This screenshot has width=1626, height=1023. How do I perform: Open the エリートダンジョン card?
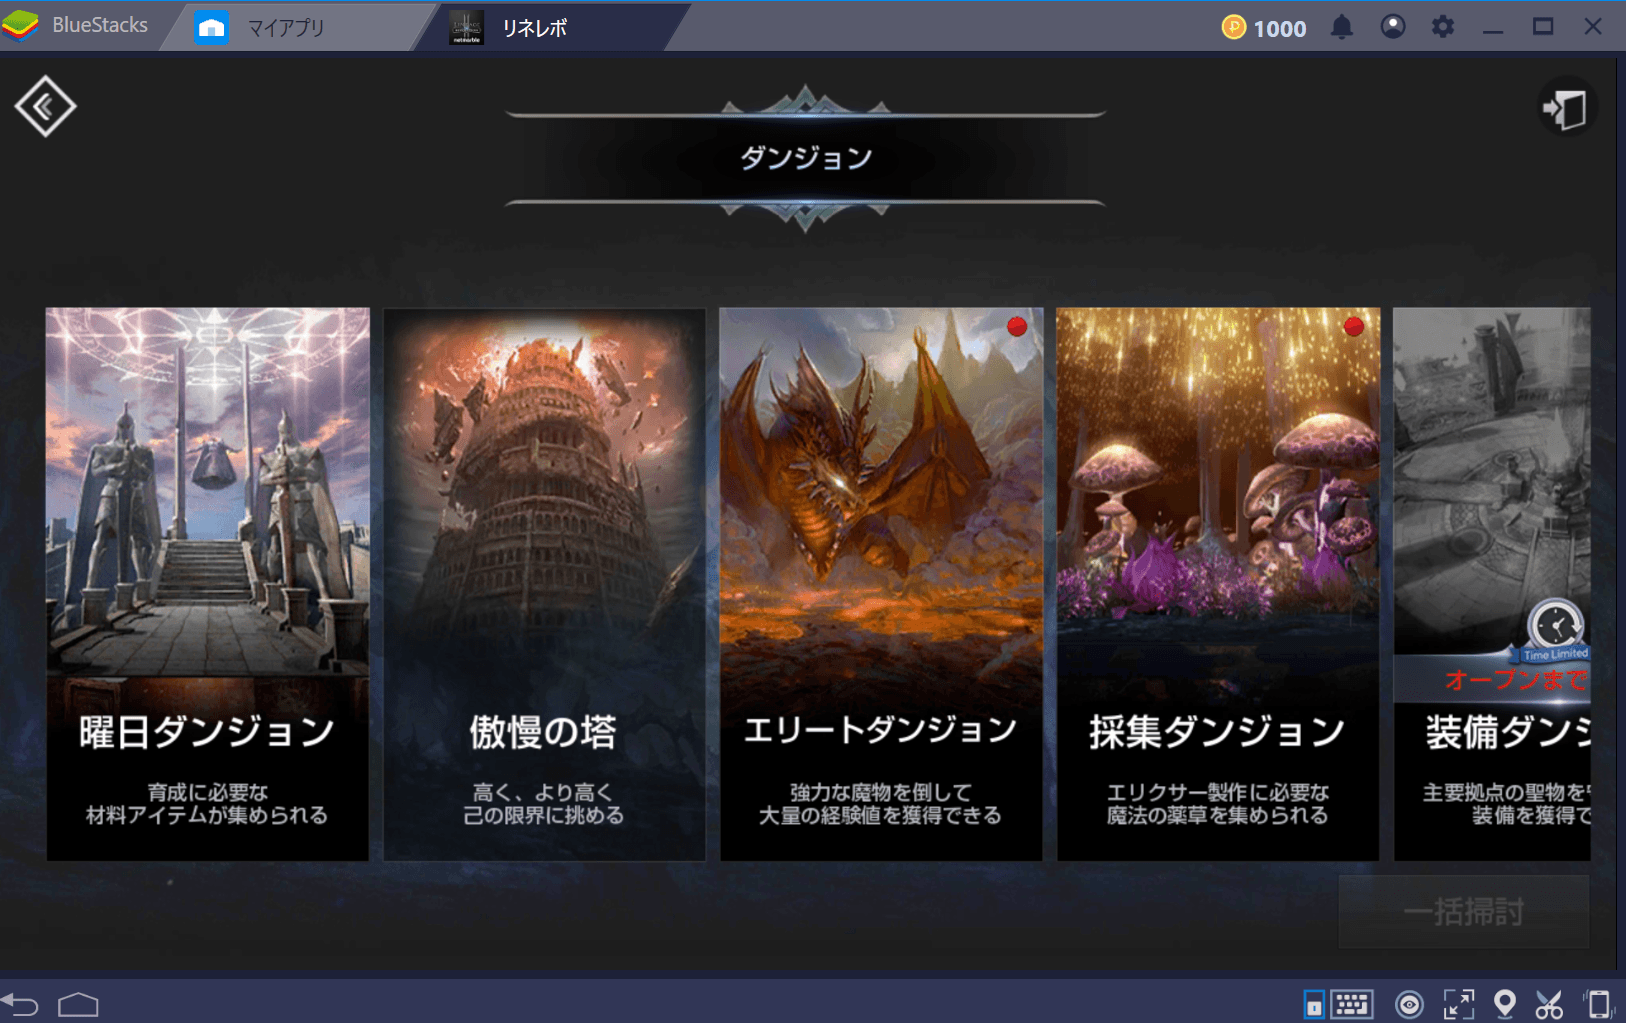[x=881, y=584]
